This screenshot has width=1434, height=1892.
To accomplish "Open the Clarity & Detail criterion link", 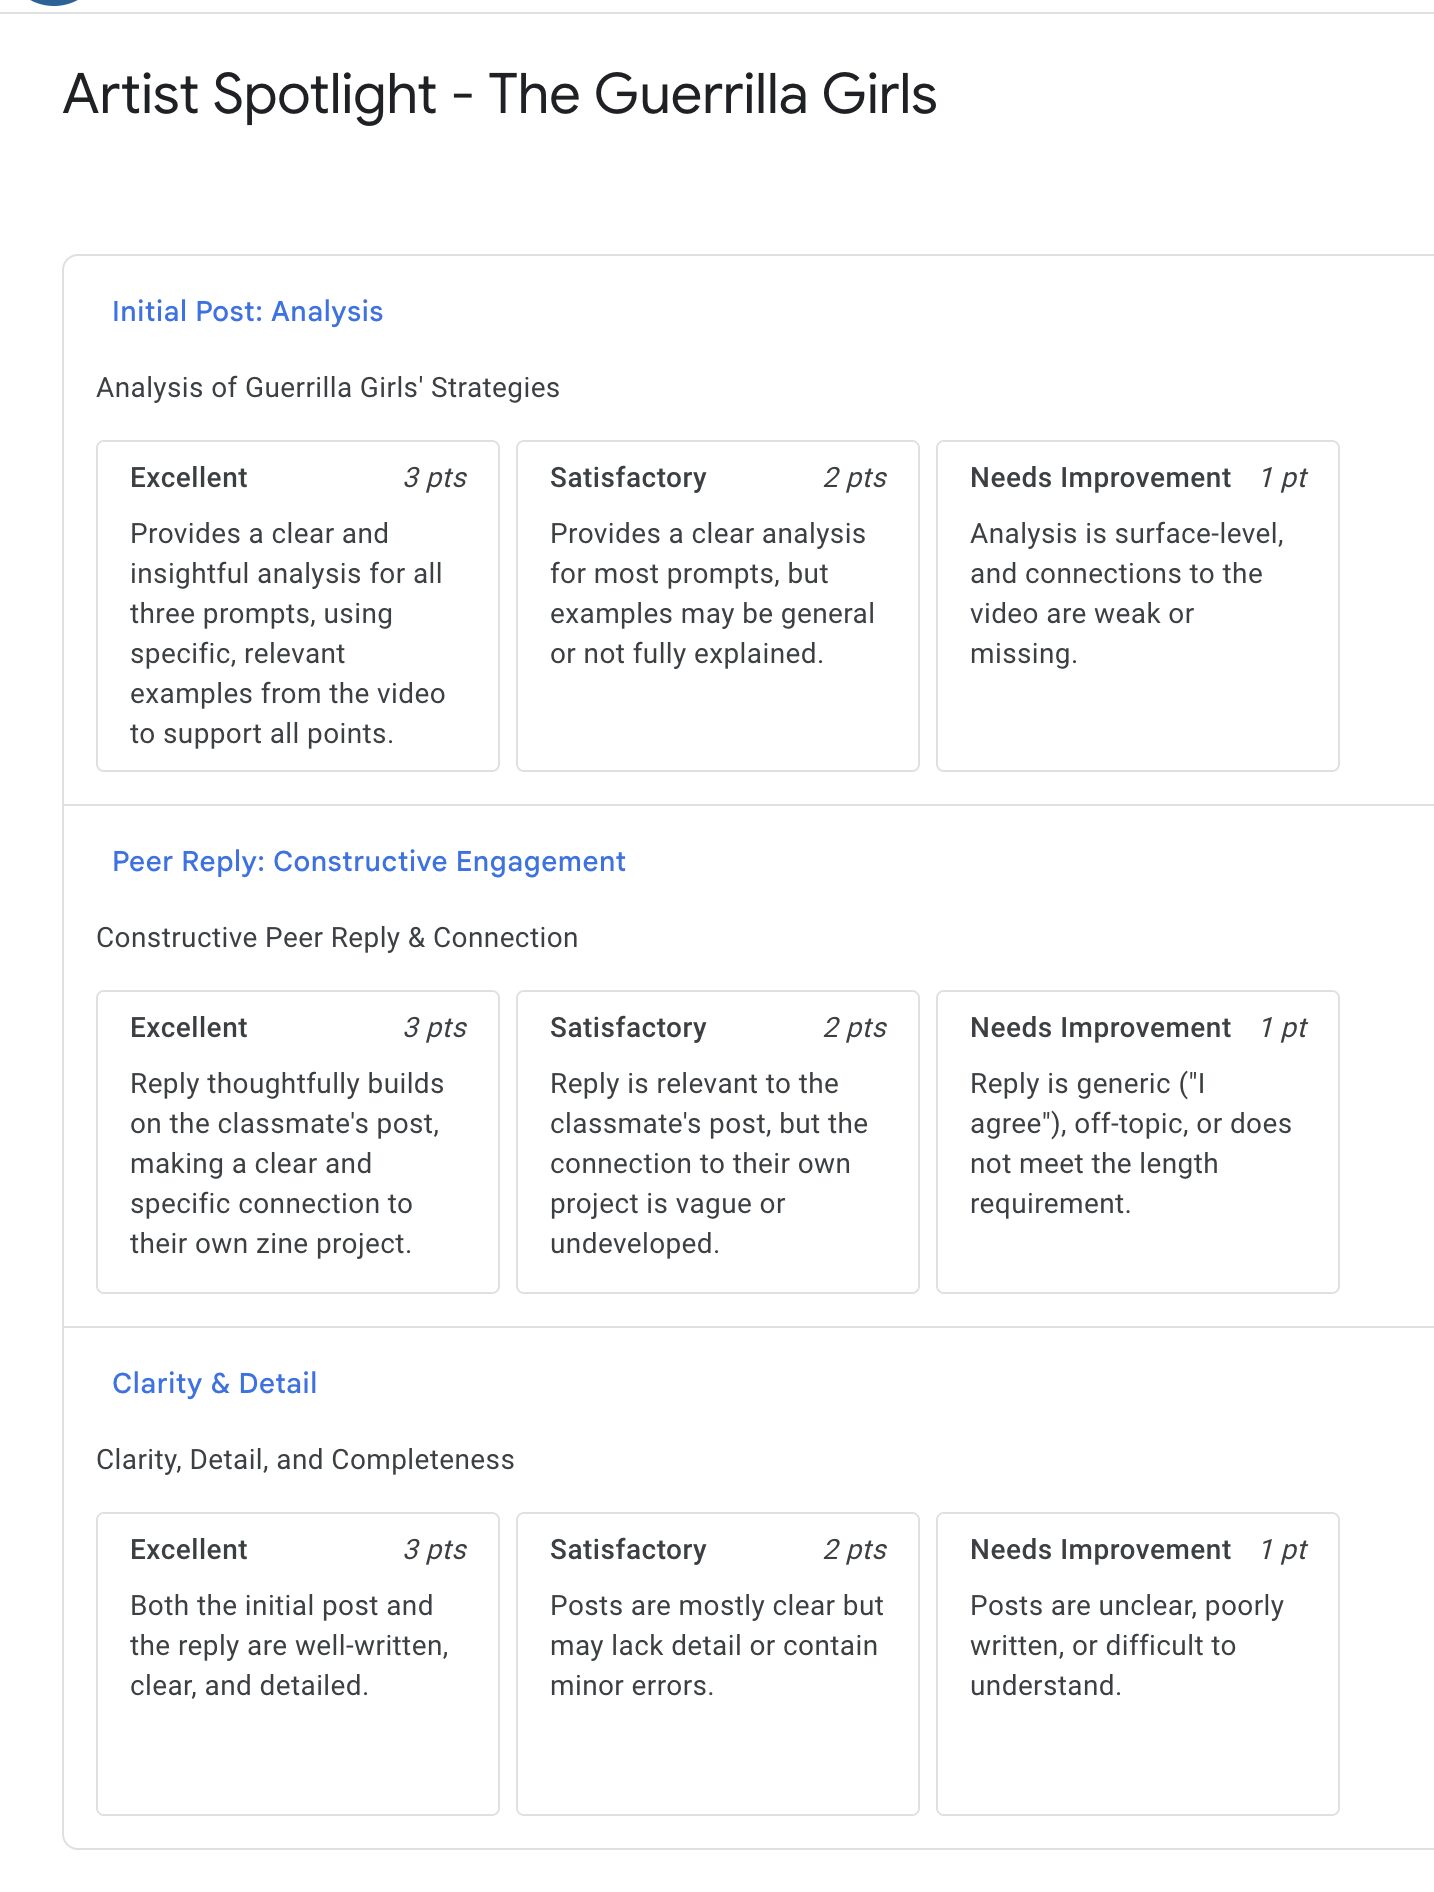I will [214, 1383].
